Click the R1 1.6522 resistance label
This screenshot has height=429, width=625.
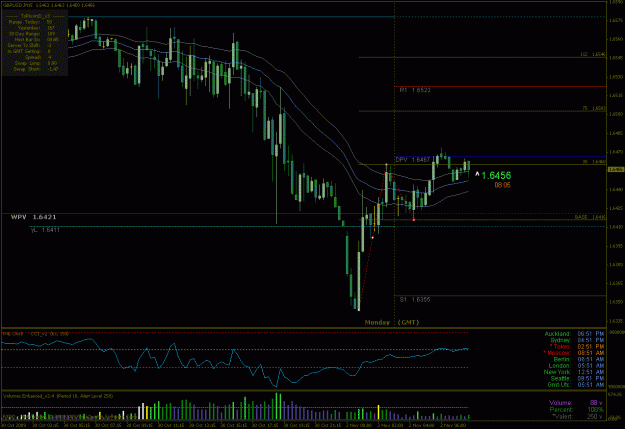(x=415, y=91)
